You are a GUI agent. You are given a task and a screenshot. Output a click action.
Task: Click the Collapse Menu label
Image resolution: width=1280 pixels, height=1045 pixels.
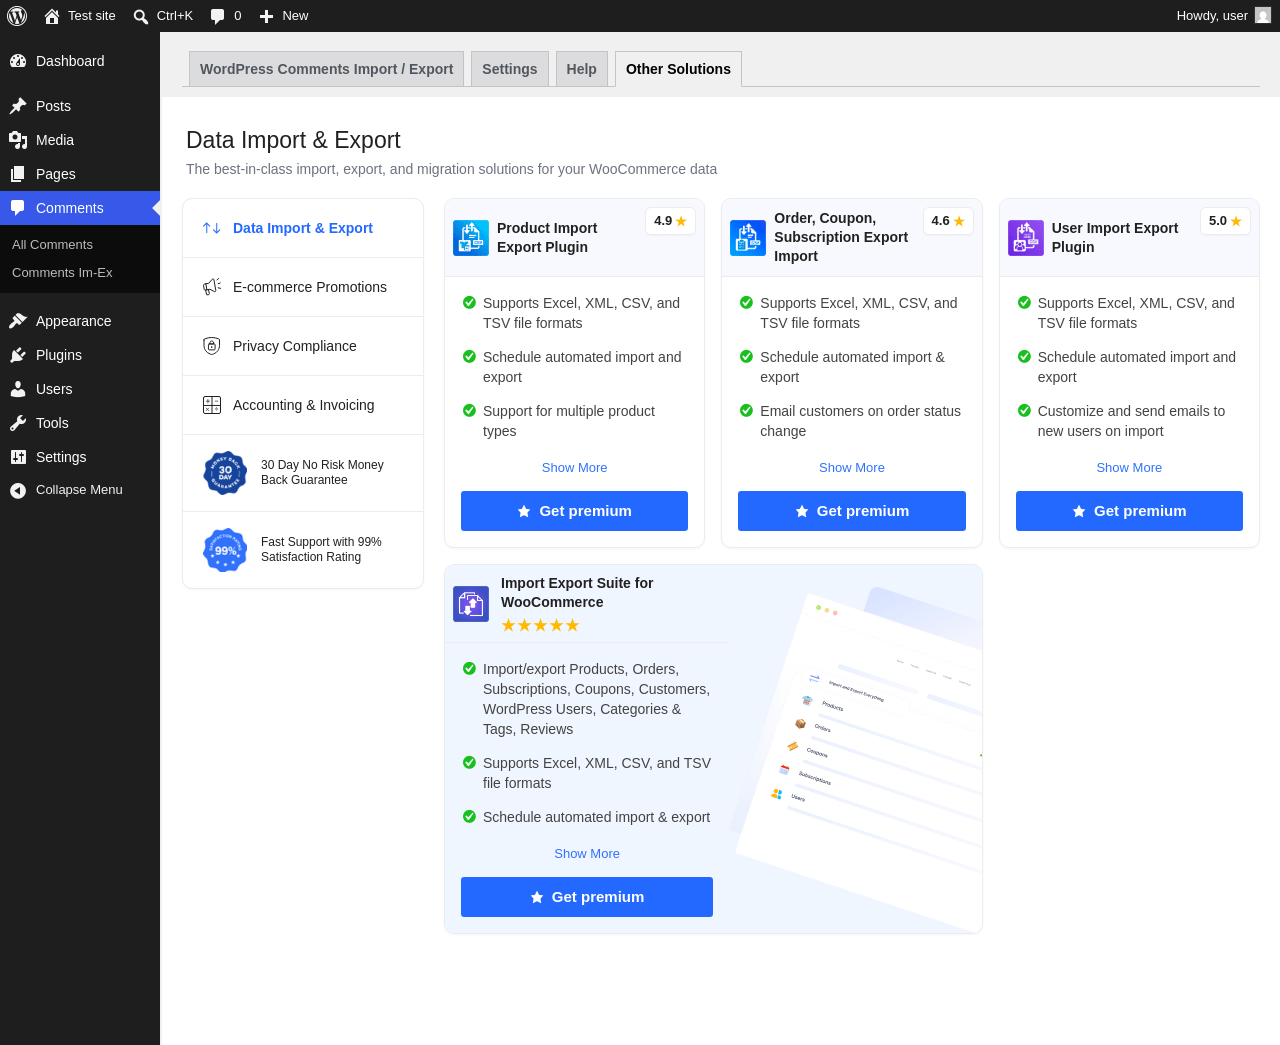pos(79,490)
